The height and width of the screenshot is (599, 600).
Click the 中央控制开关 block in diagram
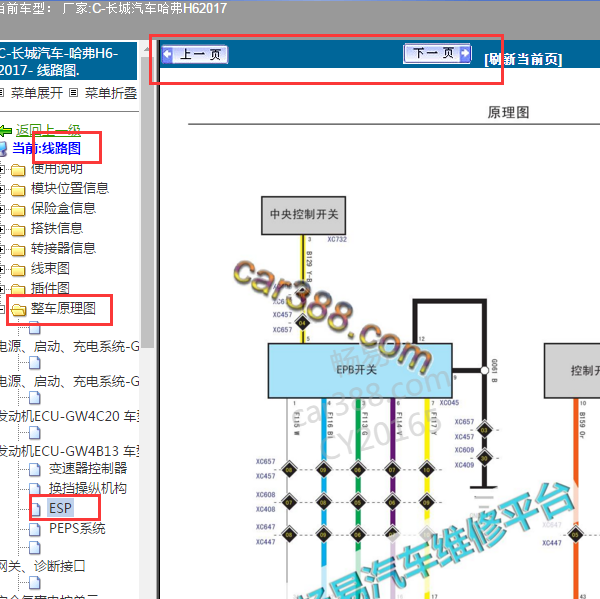303,215
